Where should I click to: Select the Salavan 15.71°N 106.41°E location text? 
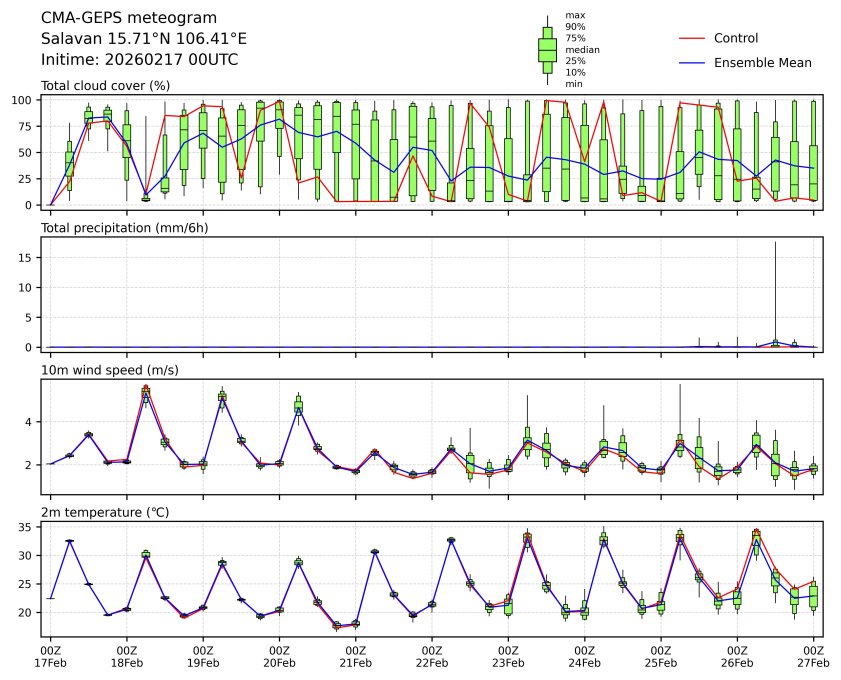click(x=143, y=39)
